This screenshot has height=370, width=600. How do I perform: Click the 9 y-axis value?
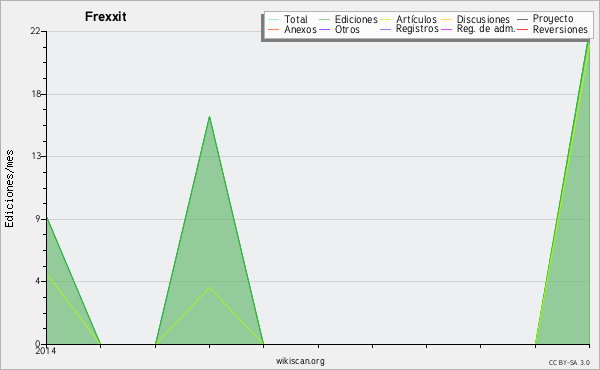[x=38, y=219]
